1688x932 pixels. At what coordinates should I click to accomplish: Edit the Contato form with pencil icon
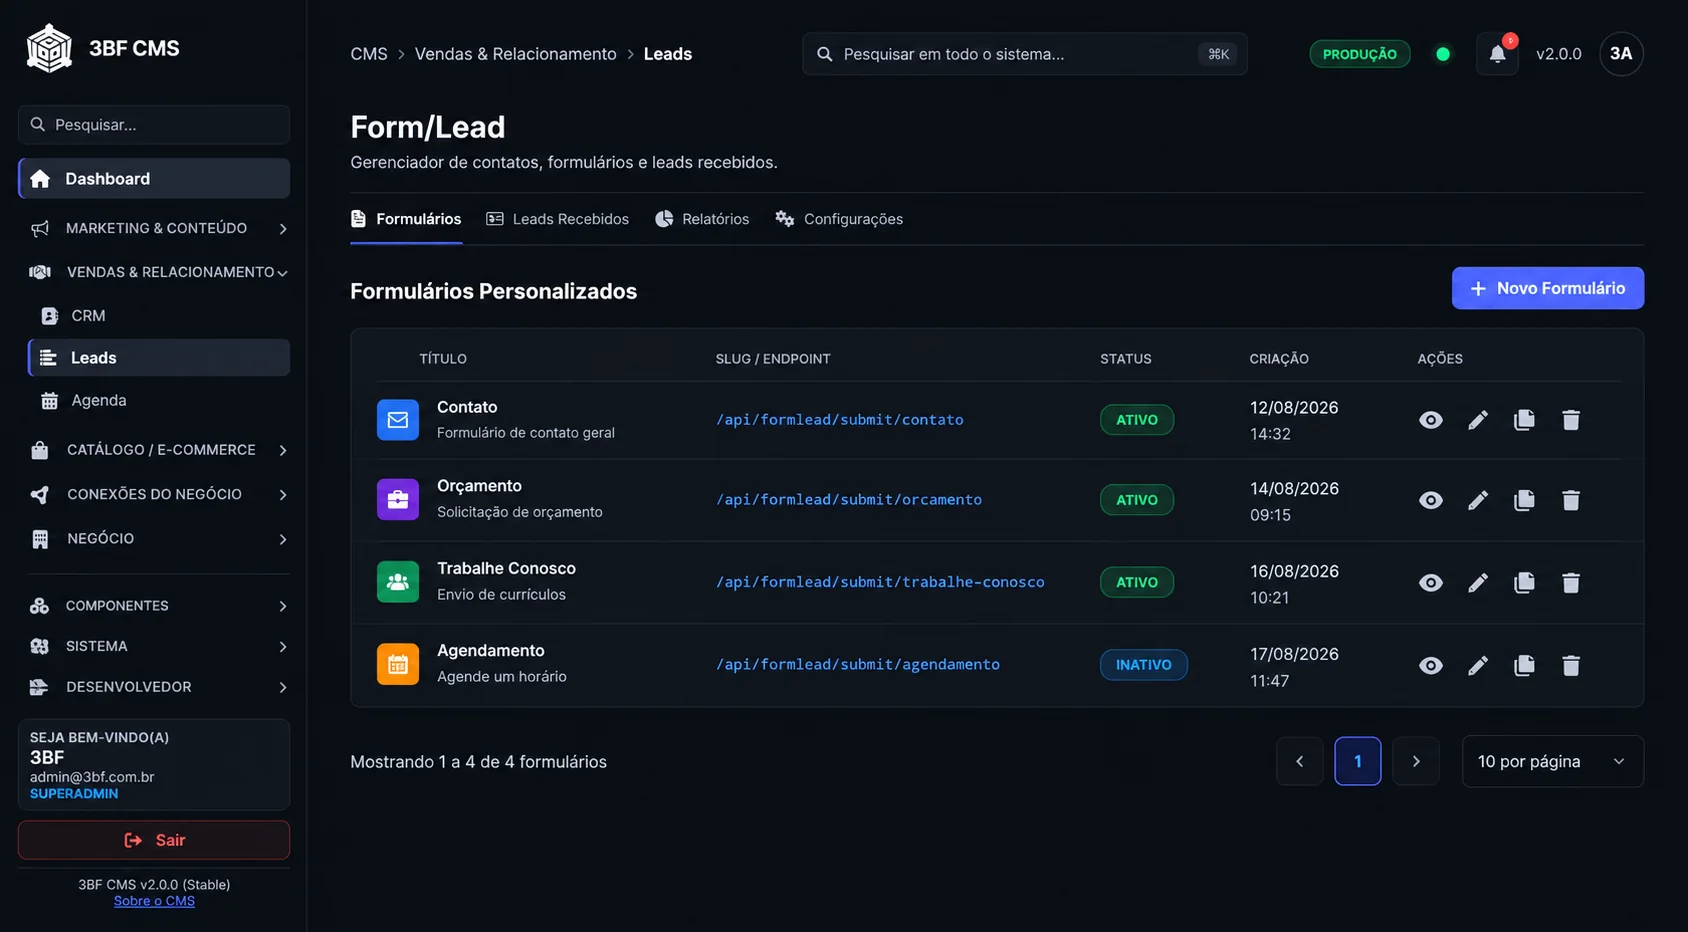[1478, 420]
